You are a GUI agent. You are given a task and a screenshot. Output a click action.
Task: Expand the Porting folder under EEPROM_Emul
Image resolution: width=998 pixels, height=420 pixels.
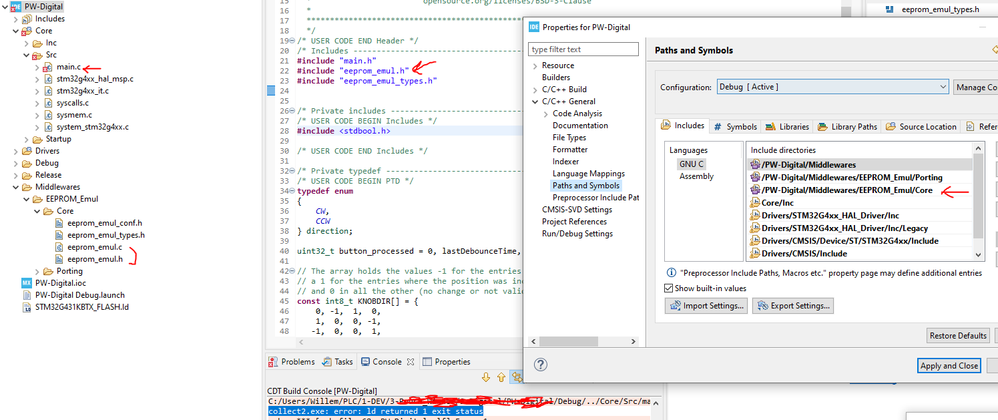(x=36, y=271)
